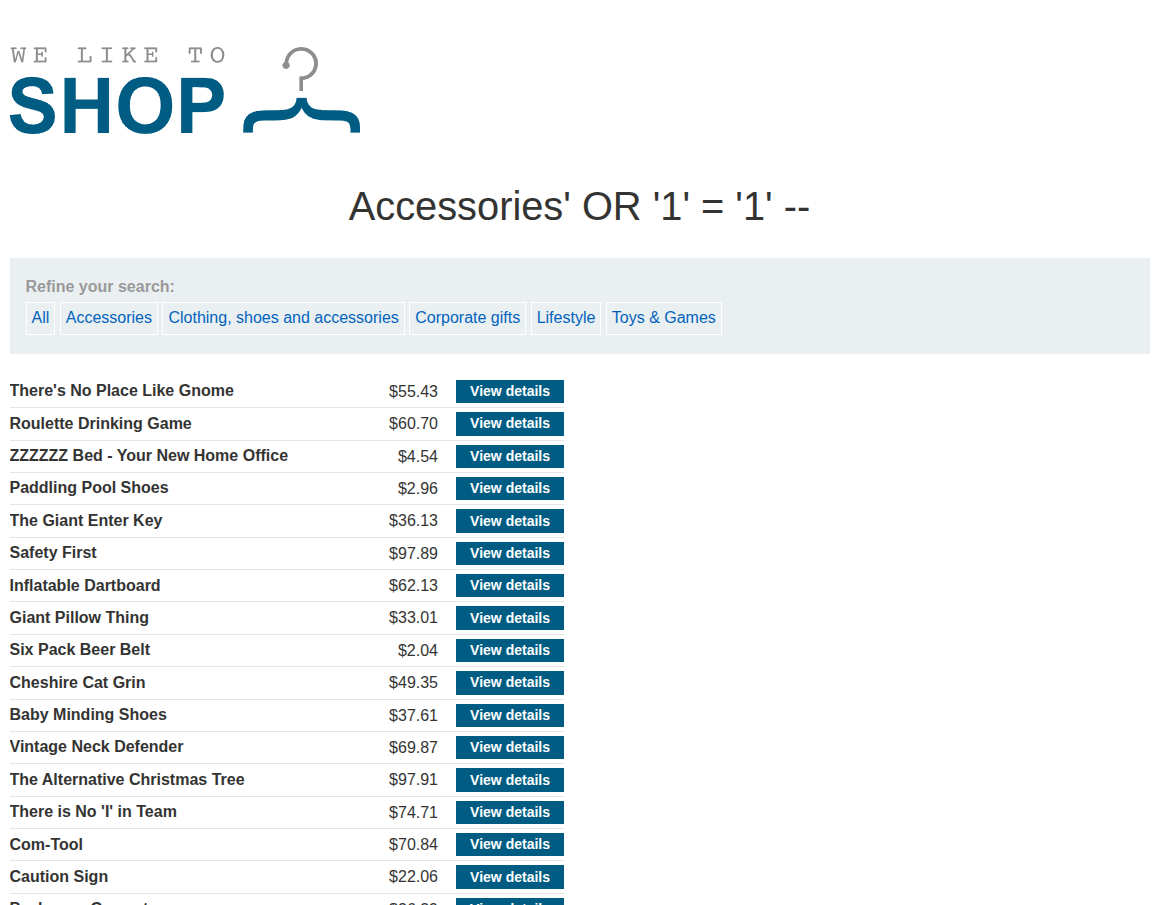The width and height of the screenshot is (1160, 905).
Task: Click the Giant Pillow Thing name
Action: [79, 617]
